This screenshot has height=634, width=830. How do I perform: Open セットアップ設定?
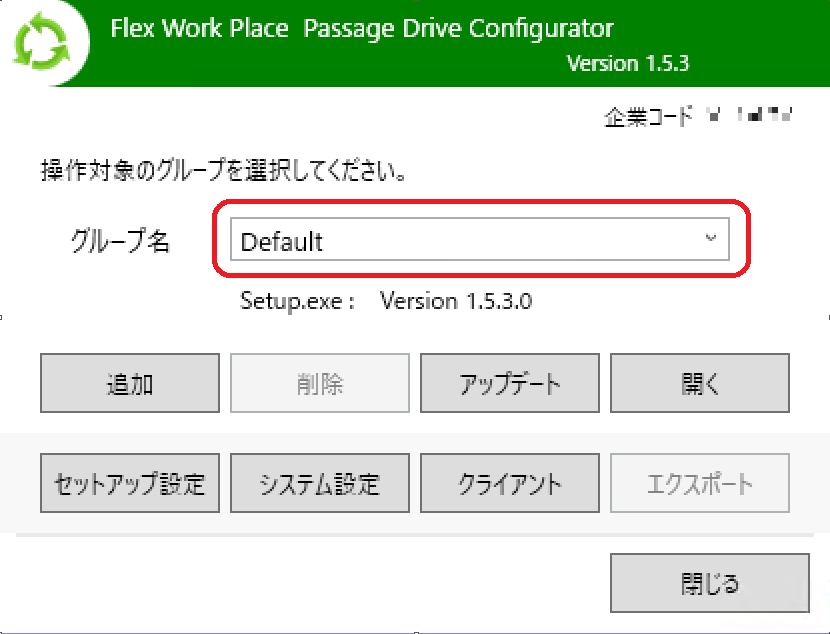(x=130, y=483)
